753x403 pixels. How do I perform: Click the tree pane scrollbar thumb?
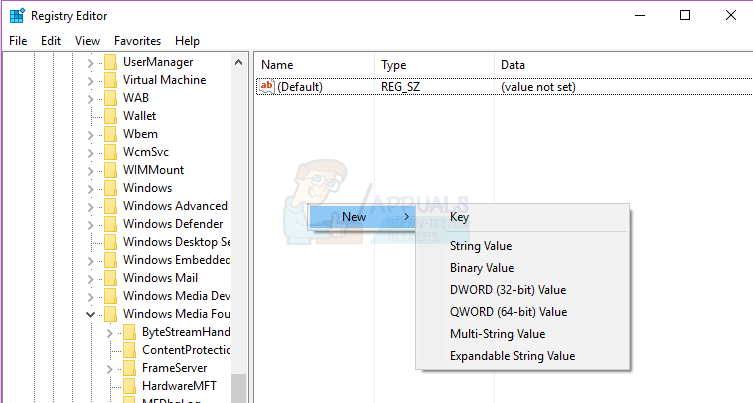239,388
